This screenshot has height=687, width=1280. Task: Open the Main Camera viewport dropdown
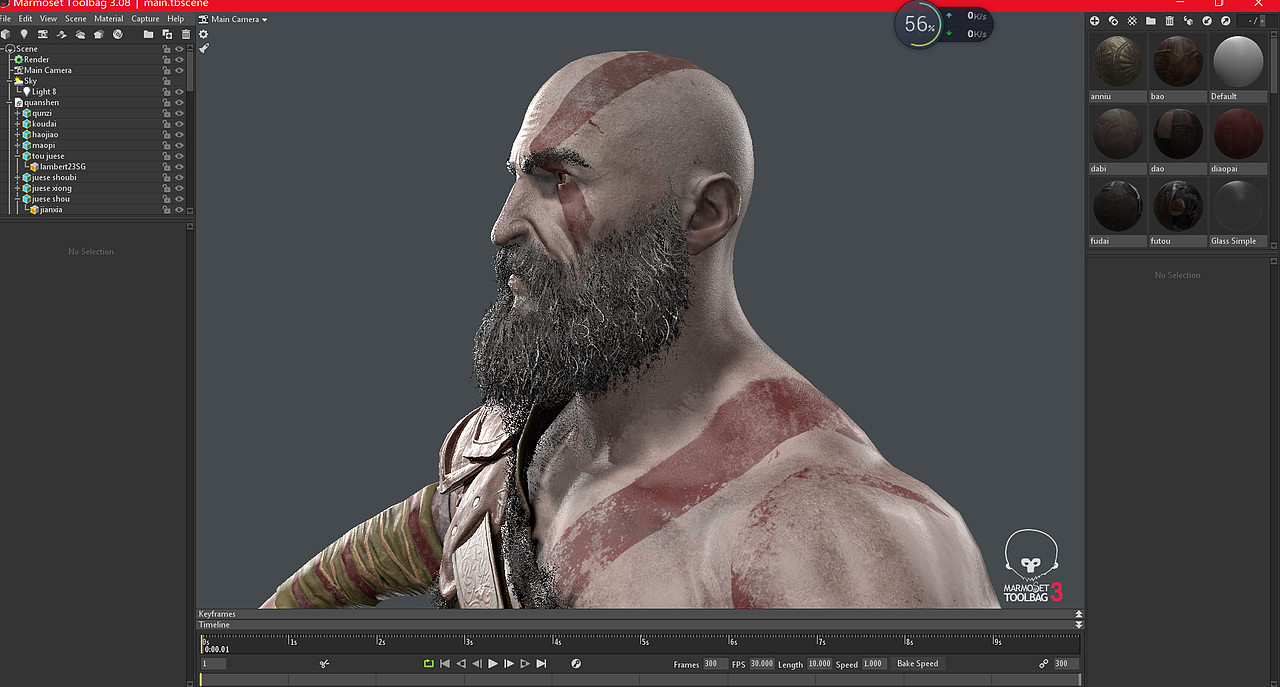click(x=234, y=19)
